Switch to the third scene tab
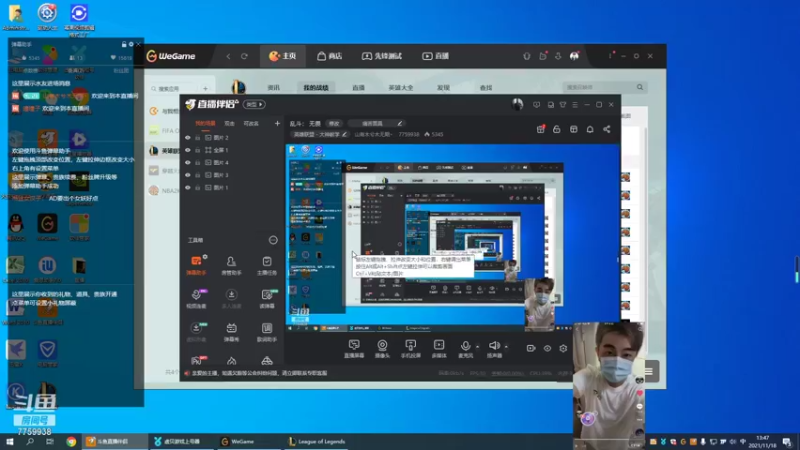 [251, 123]
